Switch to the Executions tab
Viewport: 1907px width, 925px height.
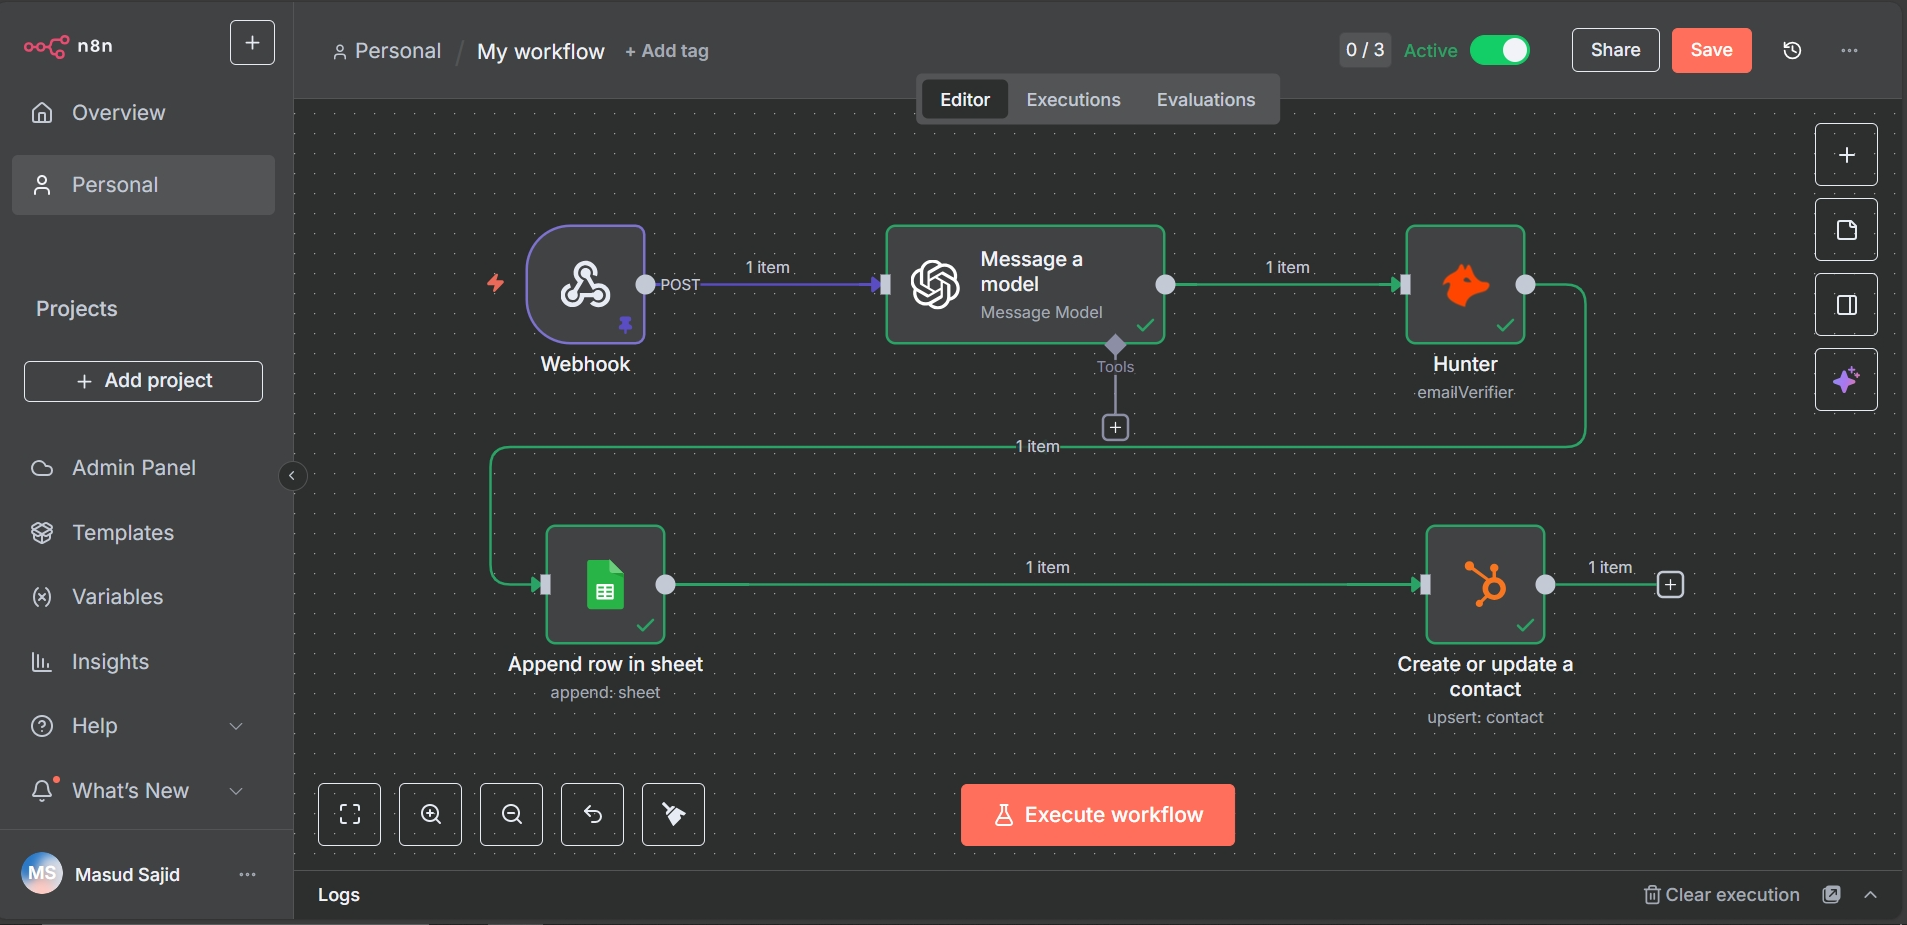coord(1074,100)
